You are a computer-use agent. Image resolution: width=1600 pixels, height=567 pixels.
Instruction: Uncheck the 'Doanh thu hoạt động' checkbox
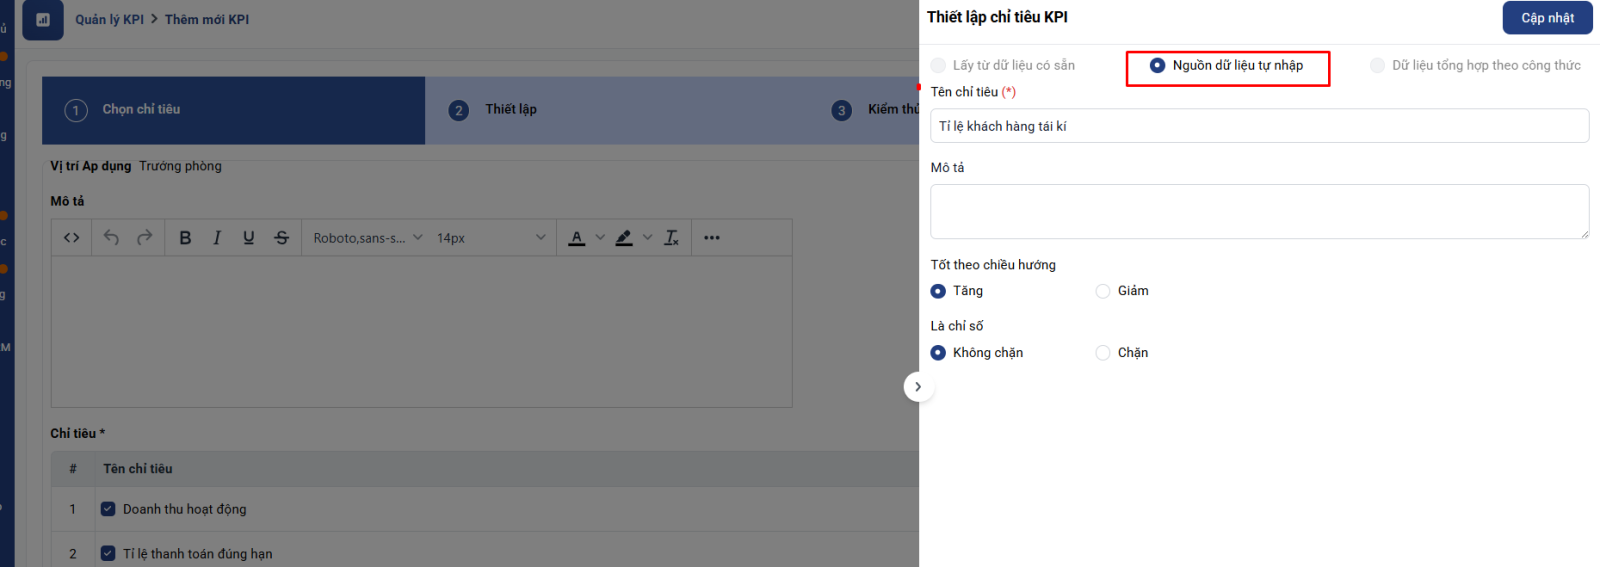pyautogui.click(x=108, y=509)
